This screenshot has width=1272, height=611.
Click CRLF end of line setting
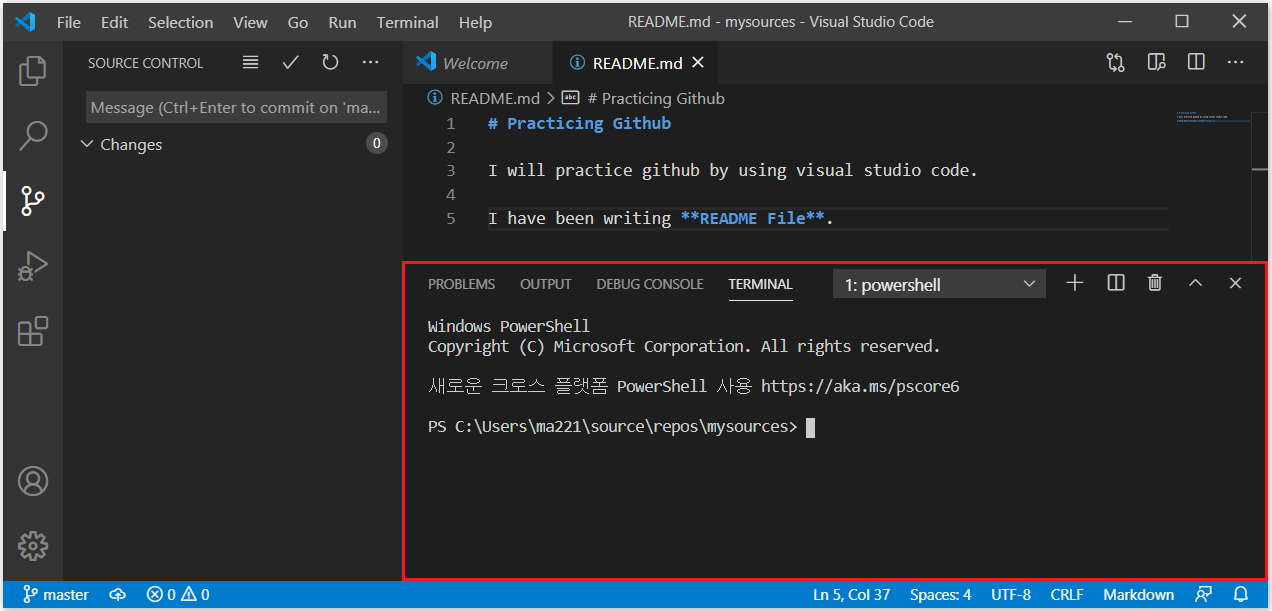click(1067, 595)
